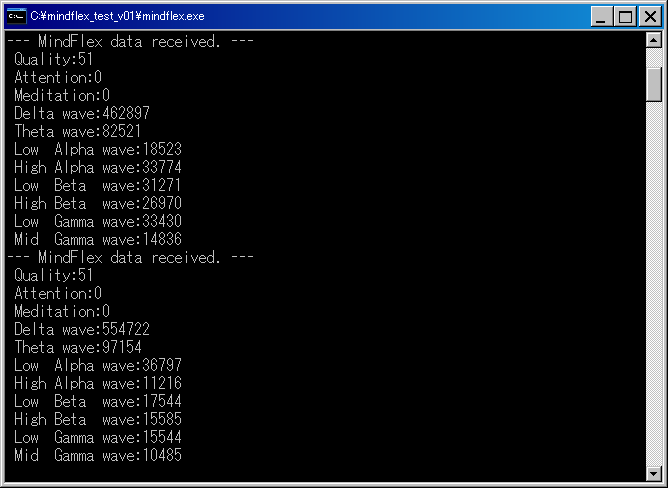Click the line 'Low Beta wave:17544'
Viewport: 668px width, 488px height.
click(x=98, y=401)
